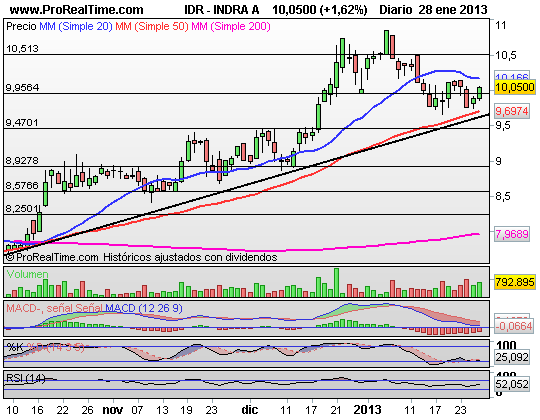Click the magenta 7,9689 moving average tag
540x420 pixels.
[x=512, y=234]
